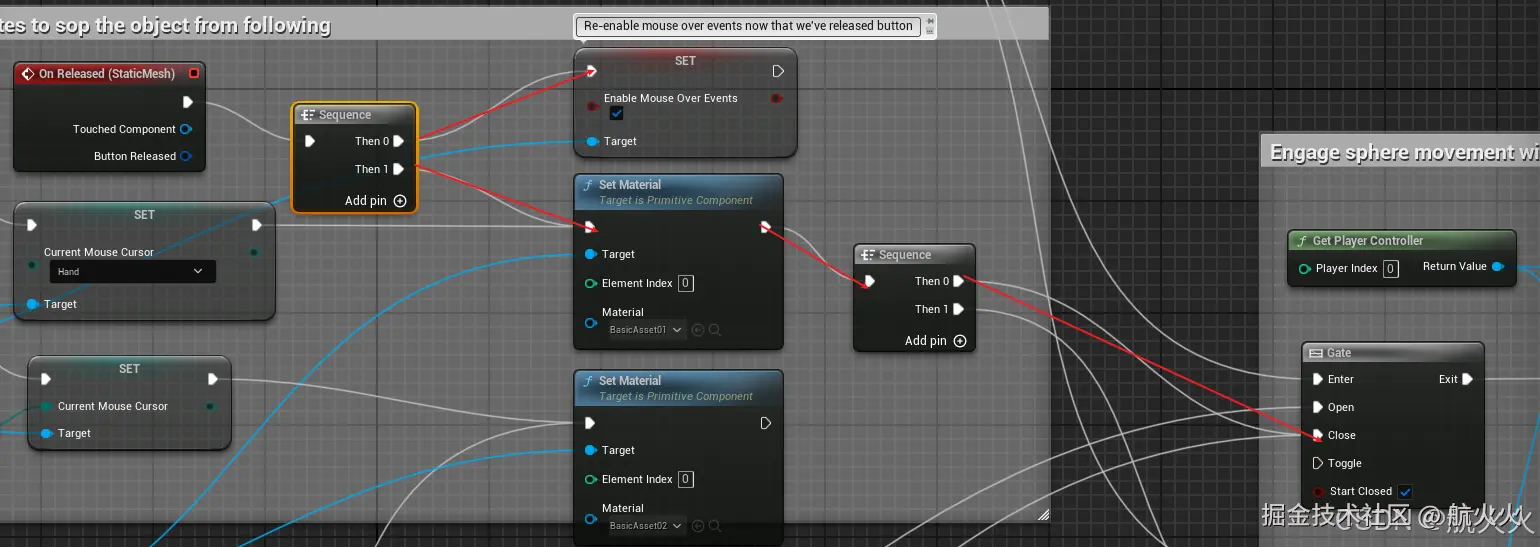Click the exec output pin of On Released node
Viewport: 1540px width, 547px height.
(x=187, y=102)
